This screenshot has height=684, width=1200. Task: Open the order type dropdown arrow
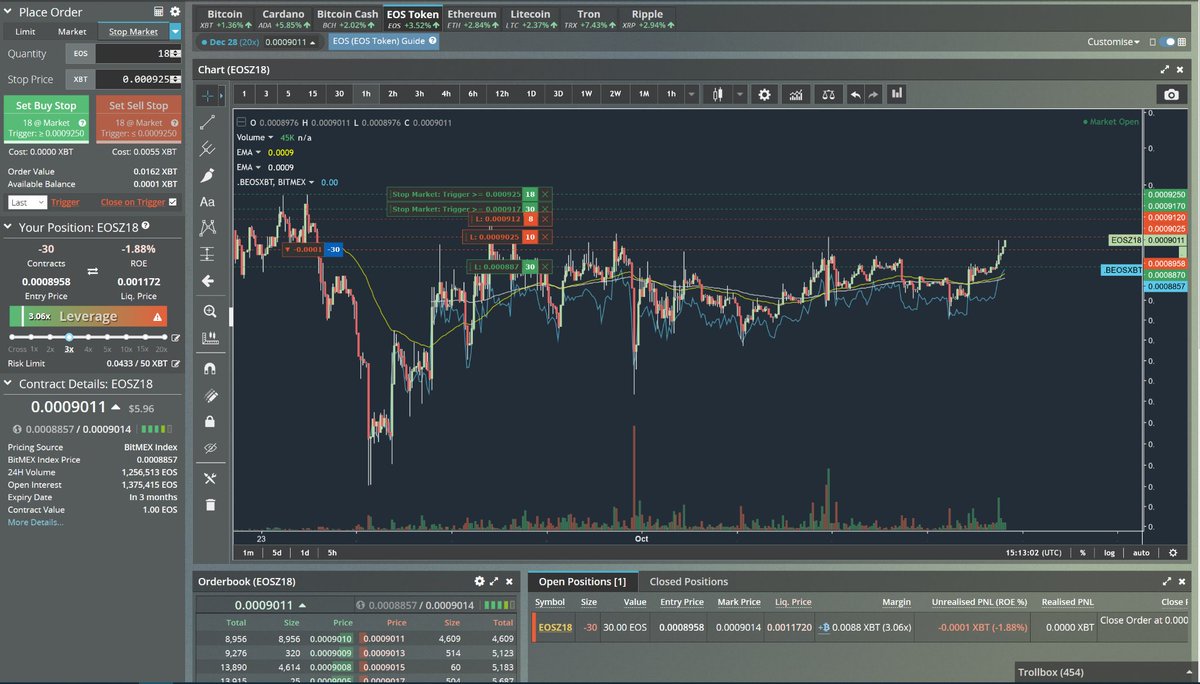click(x=176, y=32)
